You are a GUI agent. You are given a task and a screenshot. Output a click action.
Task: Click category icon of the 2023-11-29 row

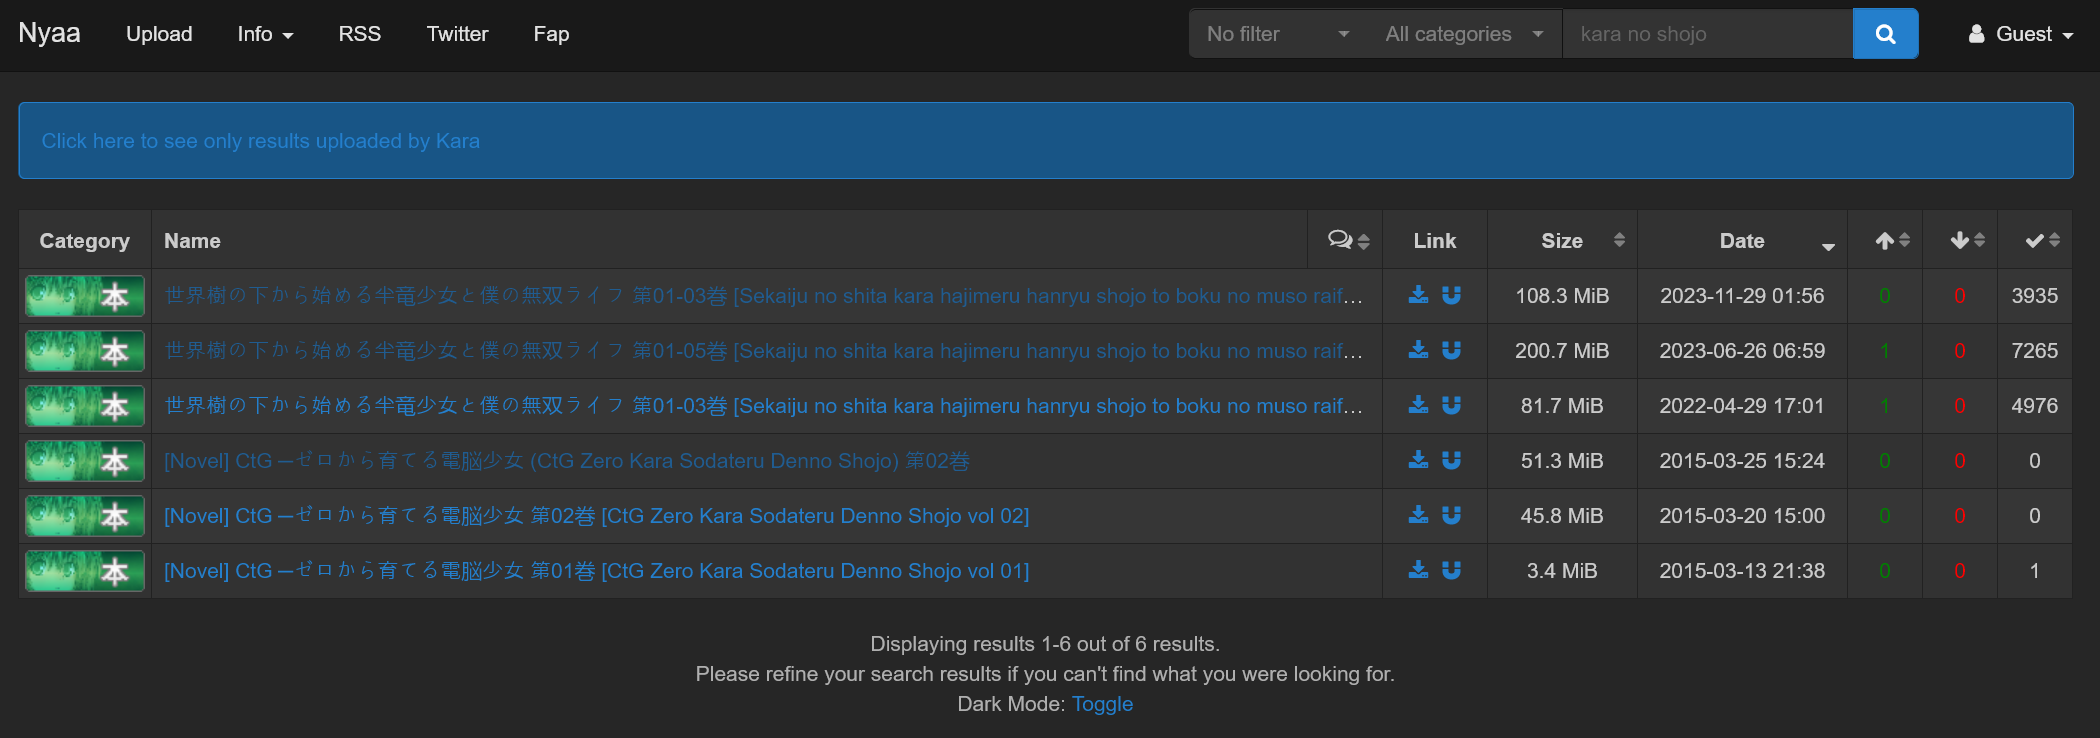pos(85,296)
